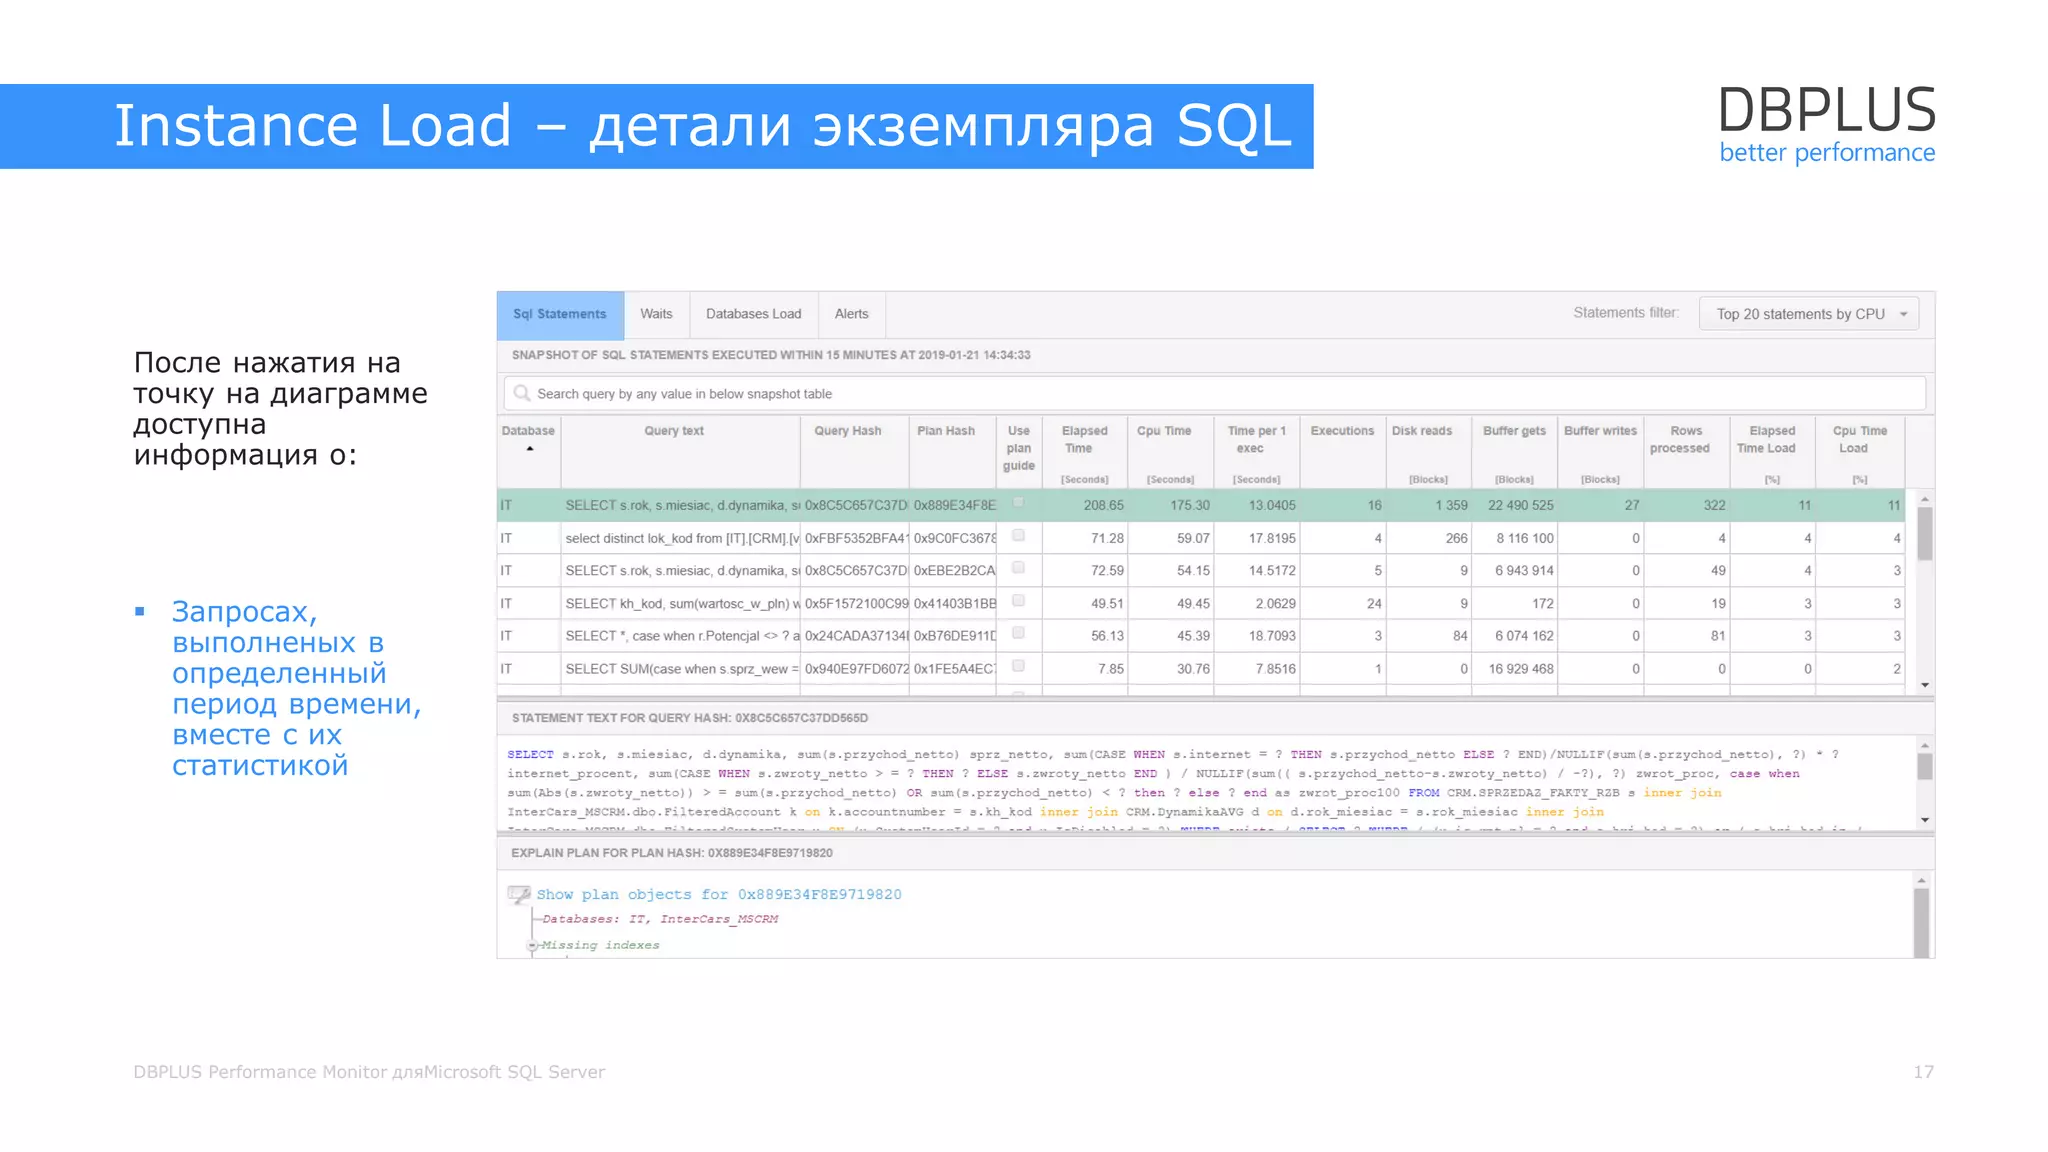Toggle plan guide checkbox for SELECT * case when row

pos(1018,633)
